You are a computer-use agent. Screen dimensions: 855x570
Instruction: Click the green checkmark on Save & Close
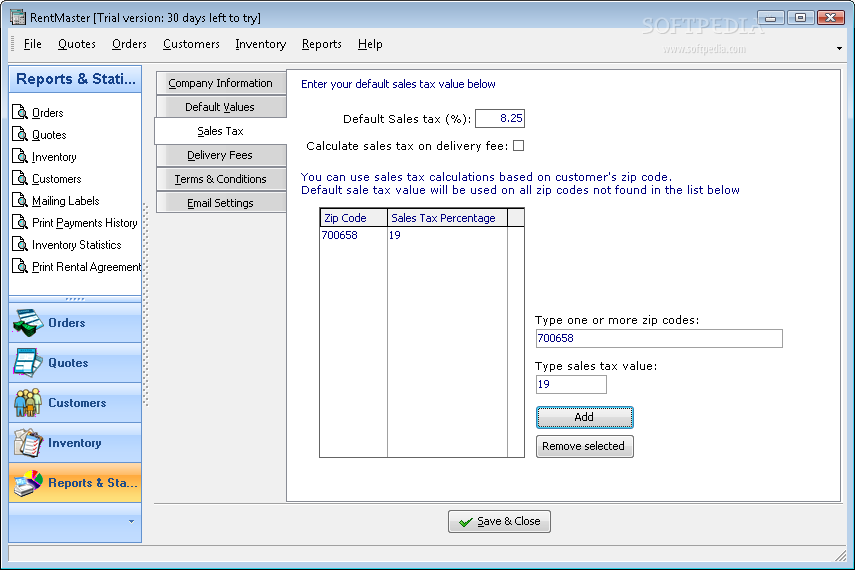click(466, 522)
